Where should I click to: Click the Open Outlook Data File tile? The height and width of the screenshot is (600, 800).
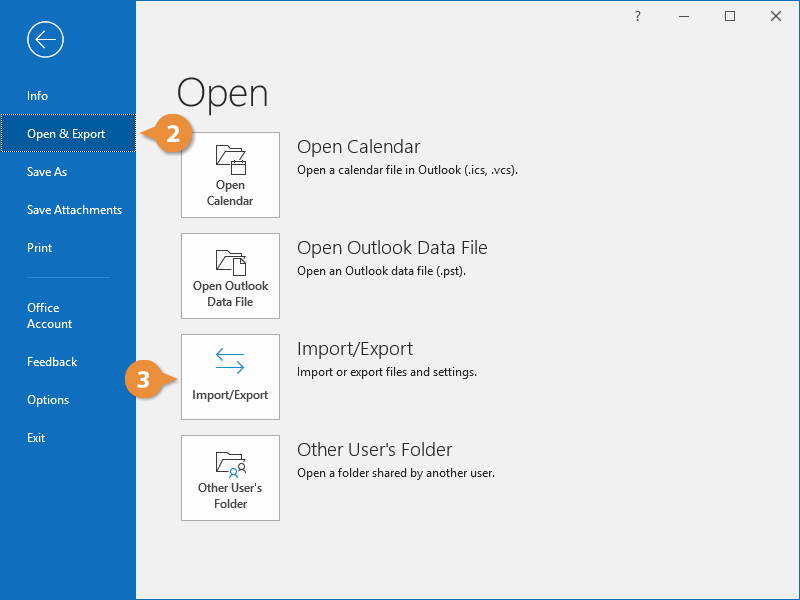[230, 276]
